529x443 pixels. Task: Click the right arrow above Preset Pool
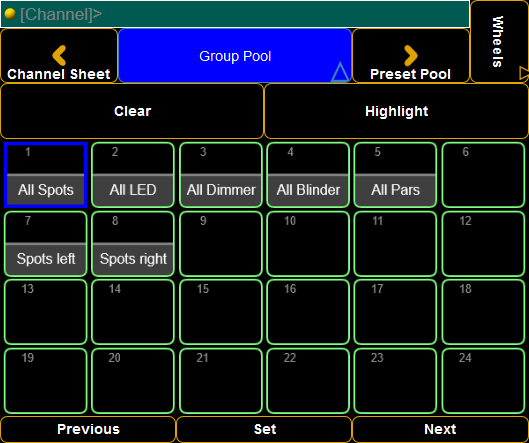pos(411,55)
